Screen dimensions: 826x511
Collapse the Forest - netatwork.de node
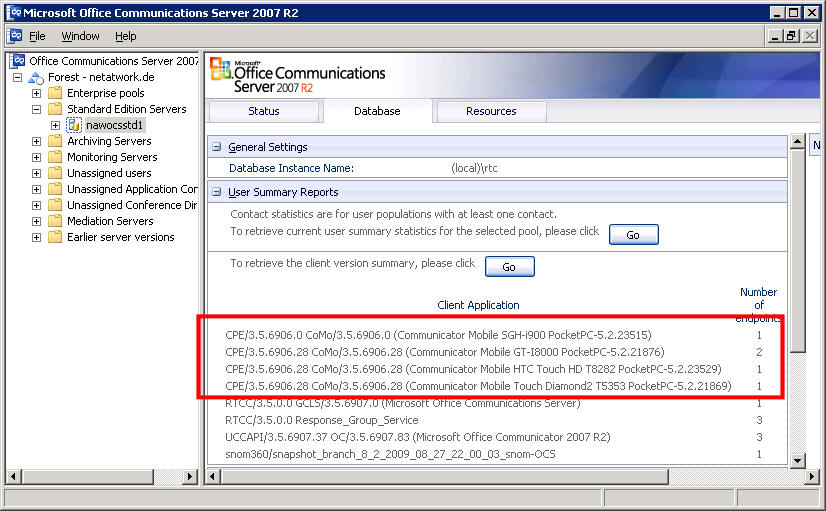(17, 77)
